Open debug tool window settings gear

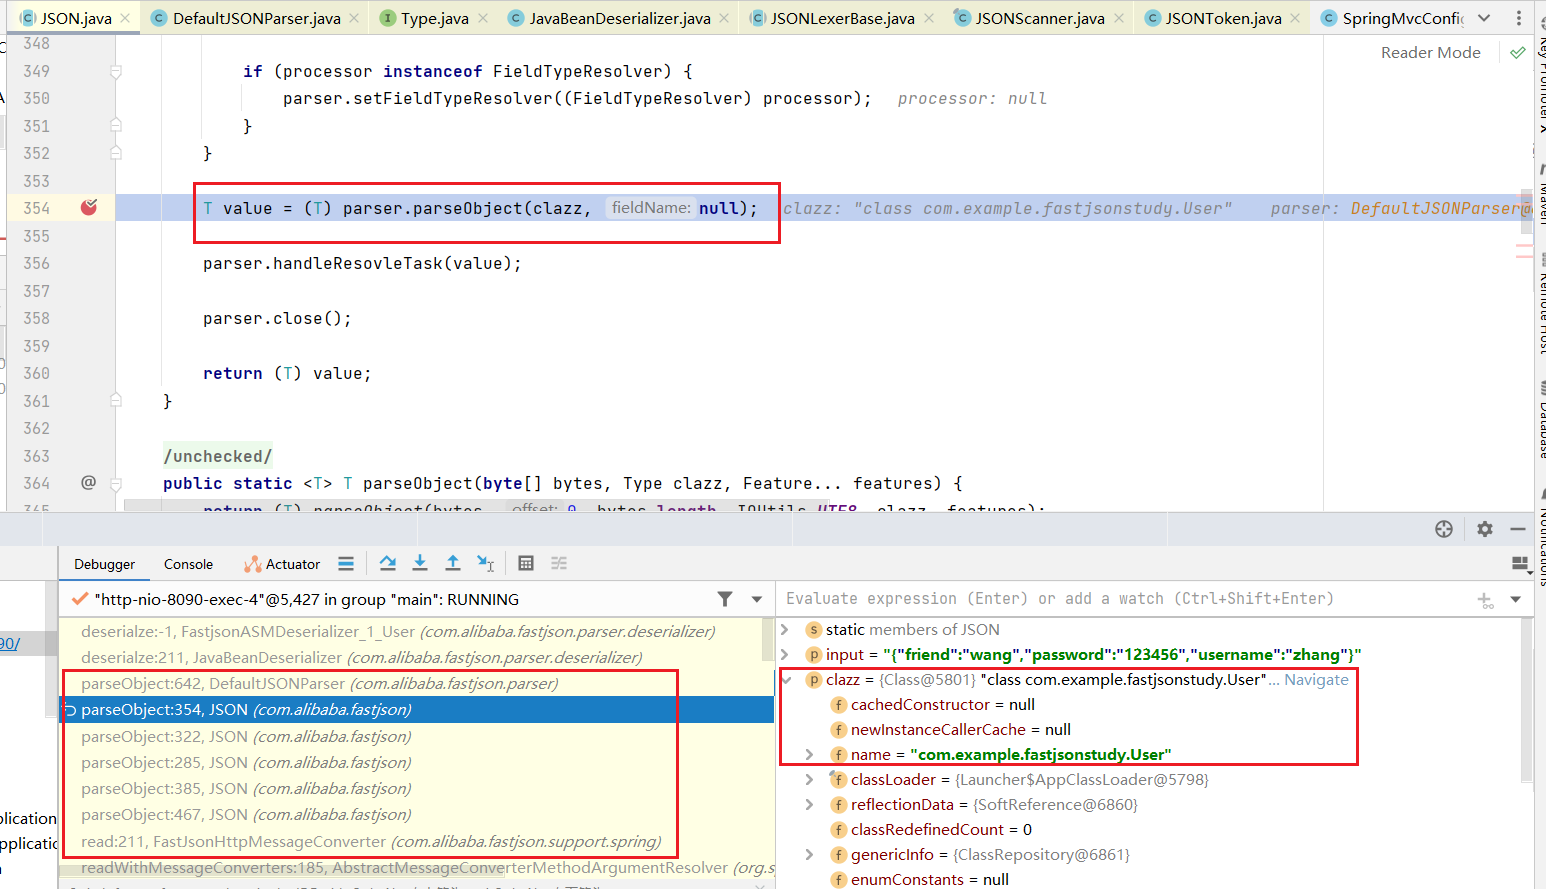click(x=1485, y=529)
